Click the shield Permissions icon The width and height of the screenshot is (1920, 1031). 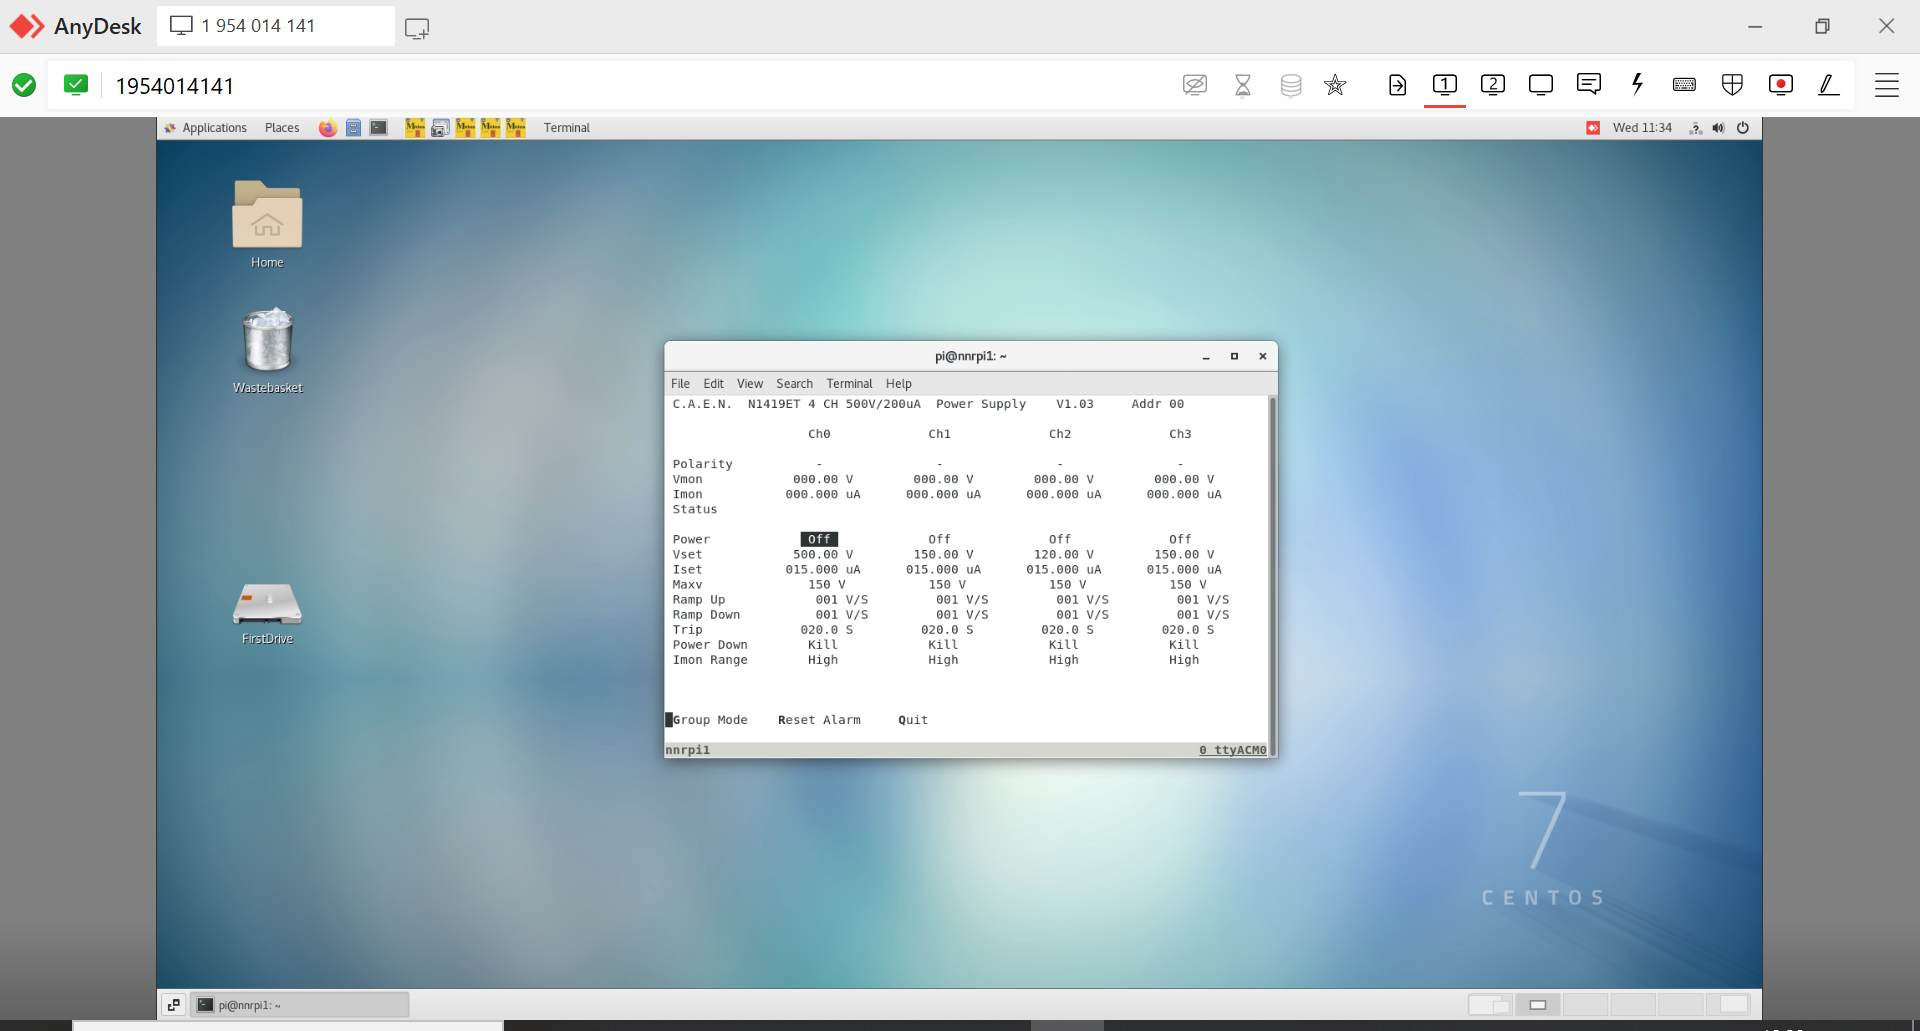[x=1732, y=85]
